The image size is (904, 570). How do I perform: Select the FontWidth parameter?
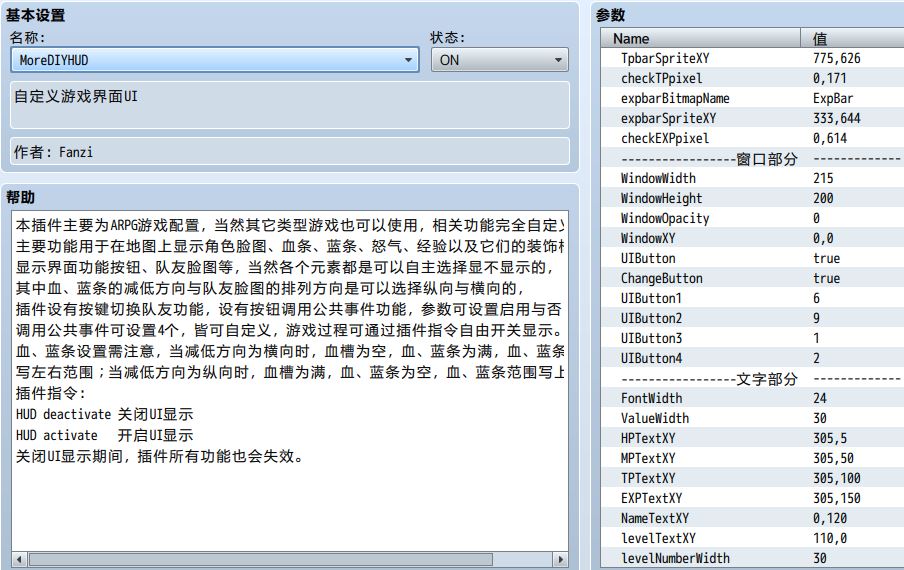[x=651, y=398]
